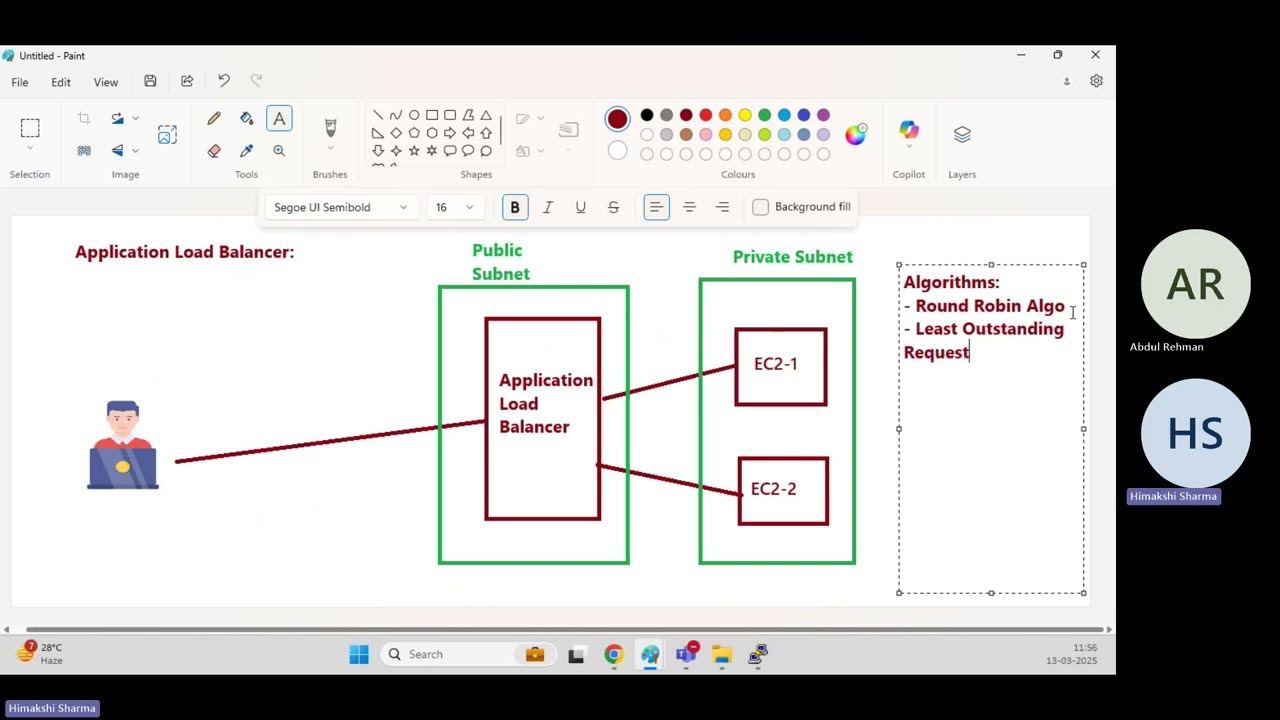Open Microsoft Teams from taskbar
This screenshot has height=720, width=1280.
coord(686,654)
